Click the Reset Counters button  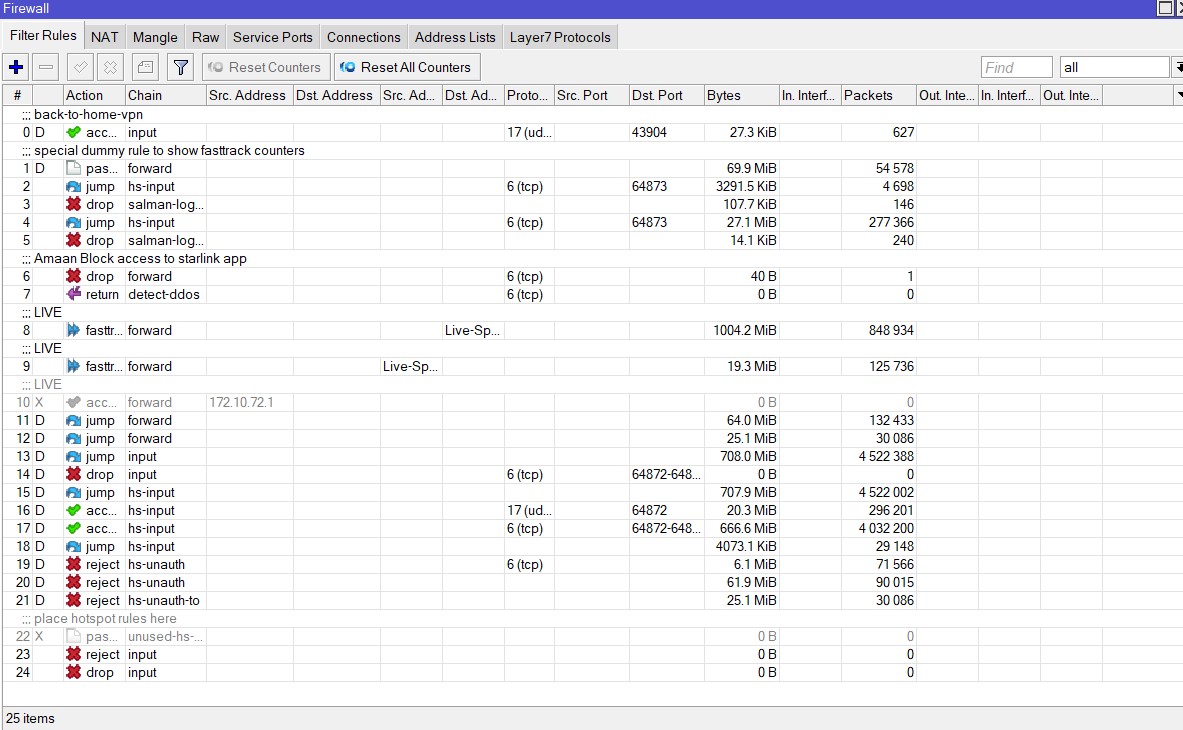pos(266,67)
